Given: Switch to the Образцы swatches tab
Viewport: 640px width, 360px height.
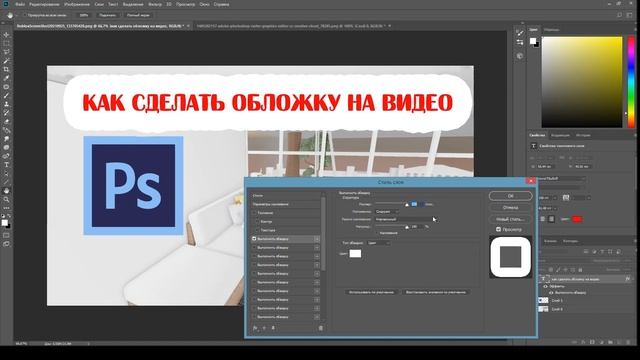Looking at the screenshot, I should (551, 30).
